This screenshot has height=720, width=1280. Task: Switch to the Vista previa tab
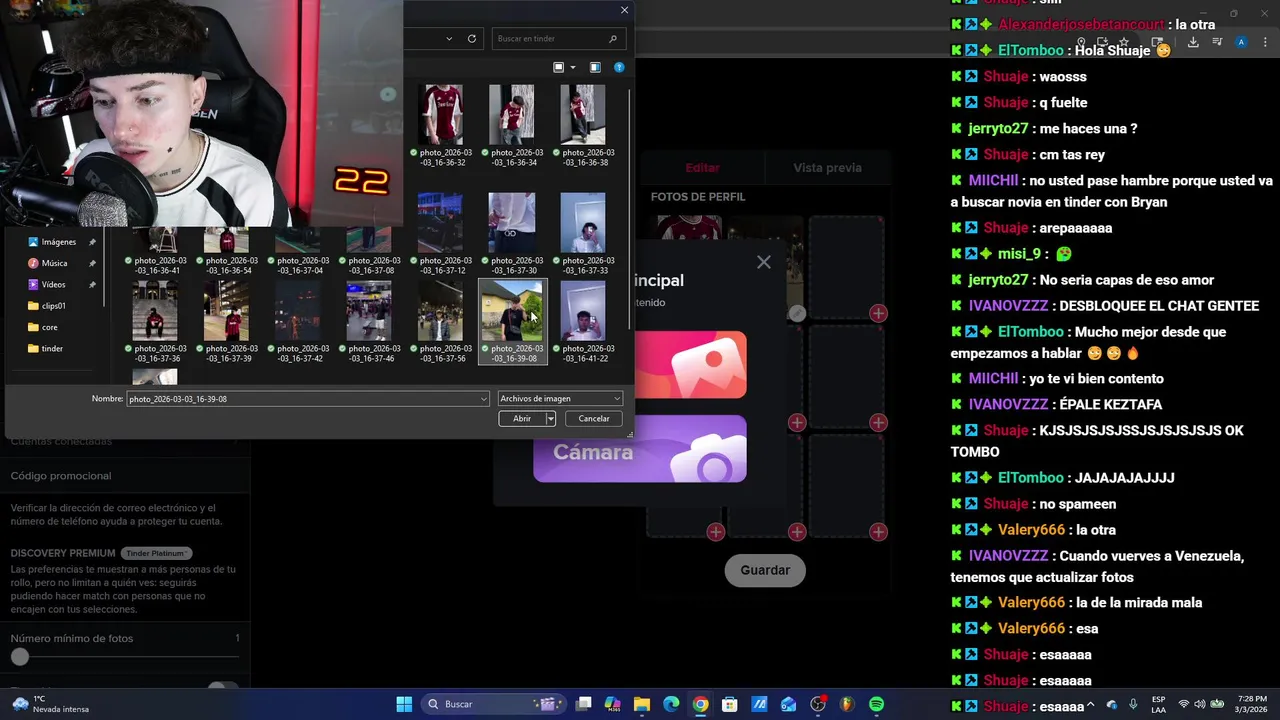point(827,168)
